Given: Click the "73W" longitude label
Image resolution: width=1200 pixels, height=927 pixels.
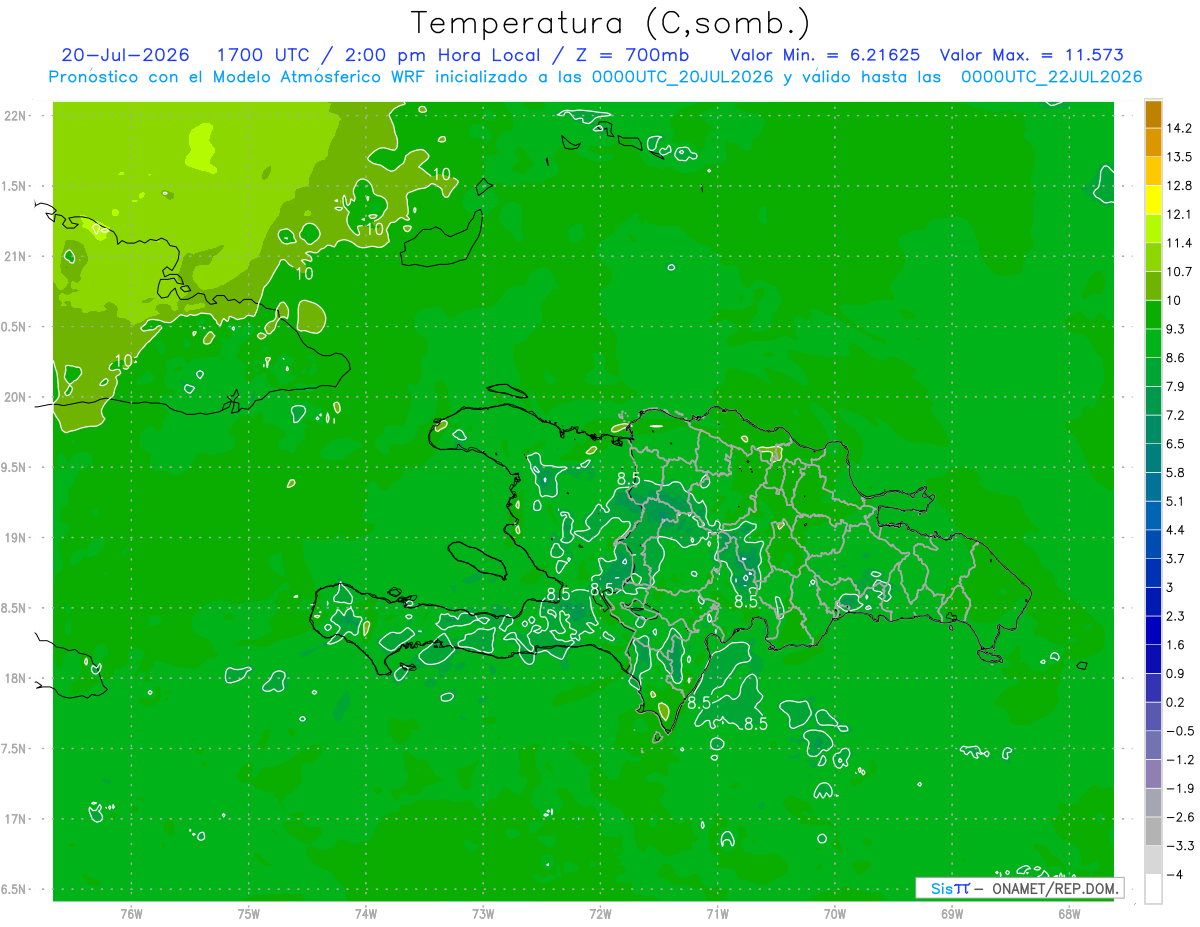Looking at the screenshot, I should click(x=482, y=914).
